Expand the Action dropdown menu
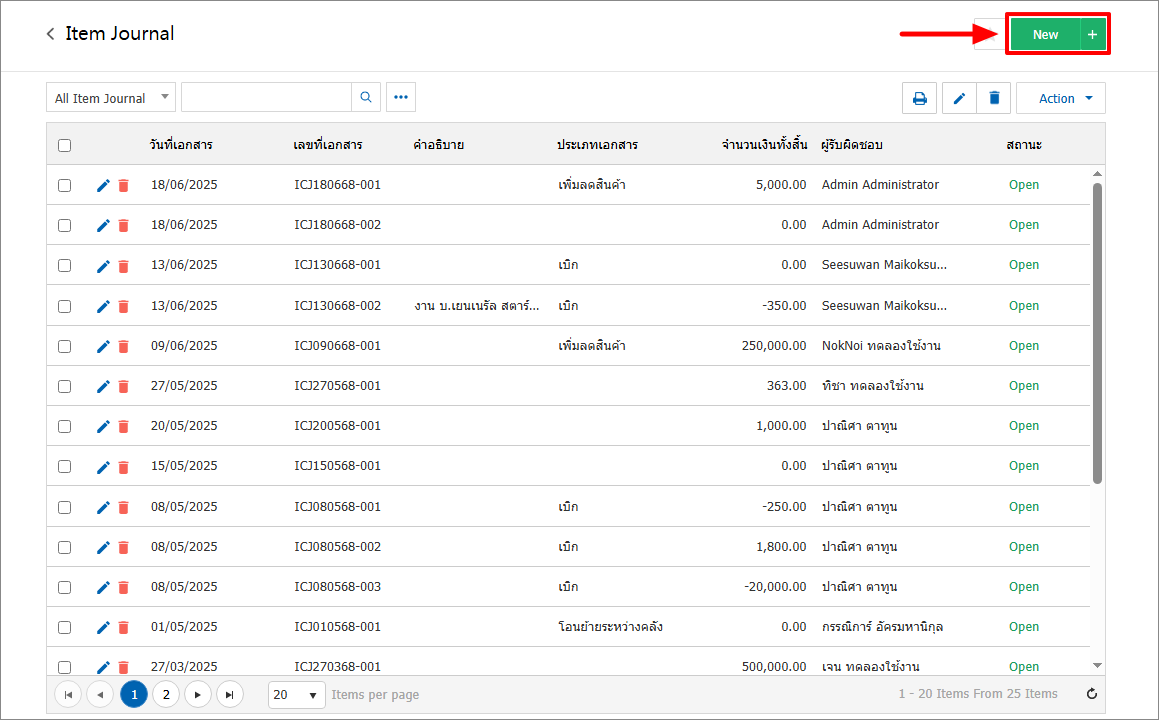 1061,98
